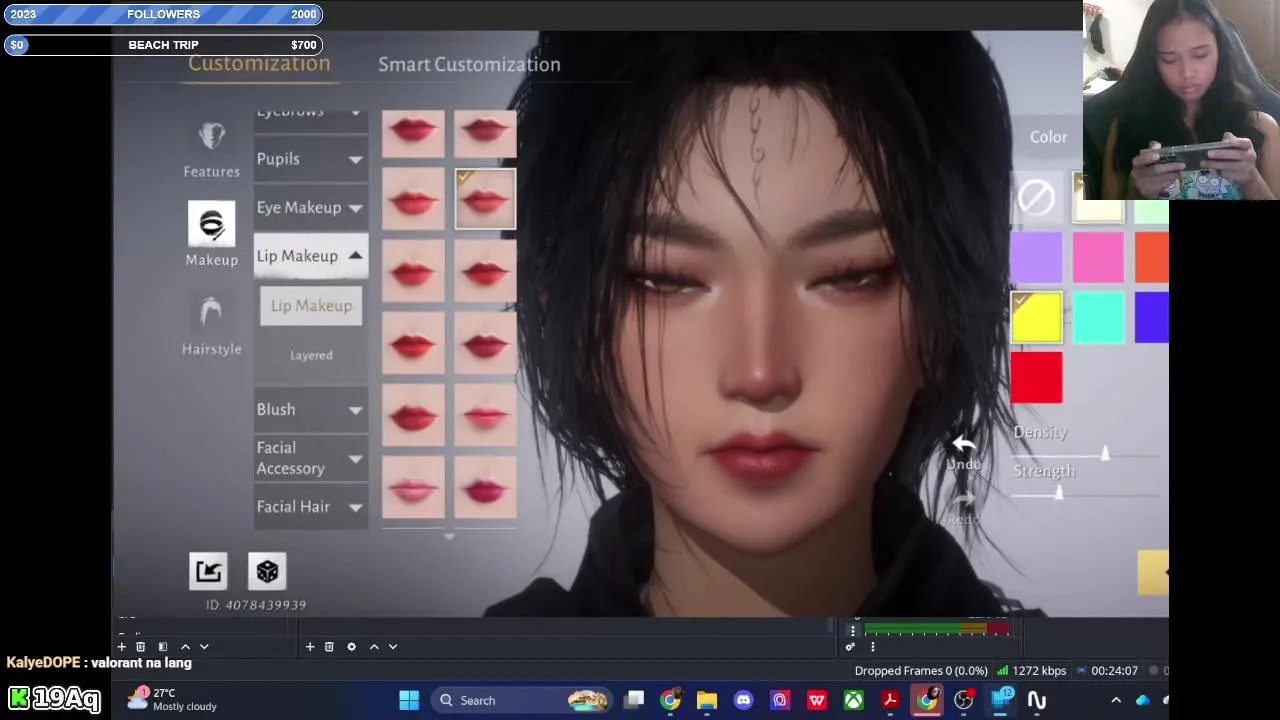This screenshot has width=1280, height=720.
Task: Open Discord from the taskbar
Action: [x=743, y=700]
